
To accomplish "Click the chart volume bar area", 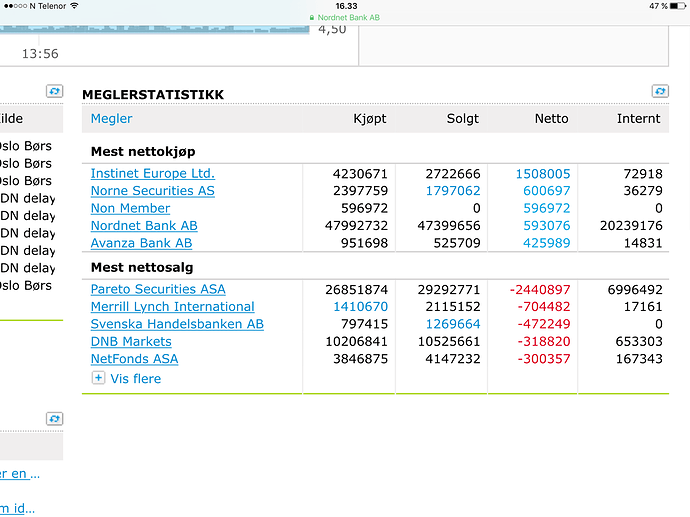I will 154,29.
